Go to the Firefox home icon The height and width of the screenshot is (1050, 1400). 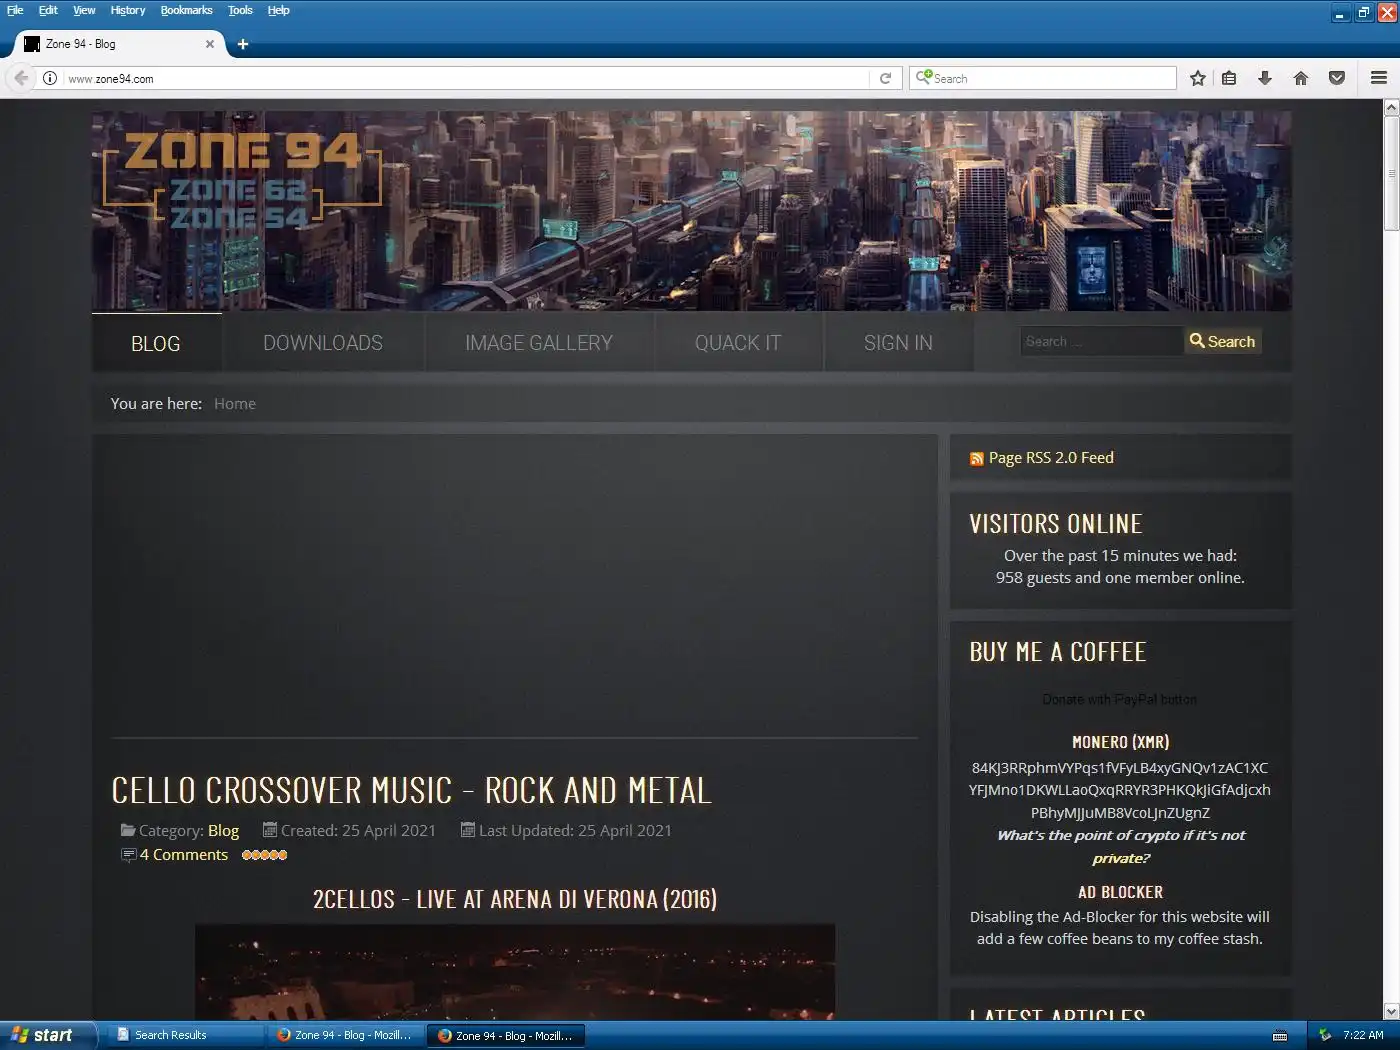tap(1300, 78)
